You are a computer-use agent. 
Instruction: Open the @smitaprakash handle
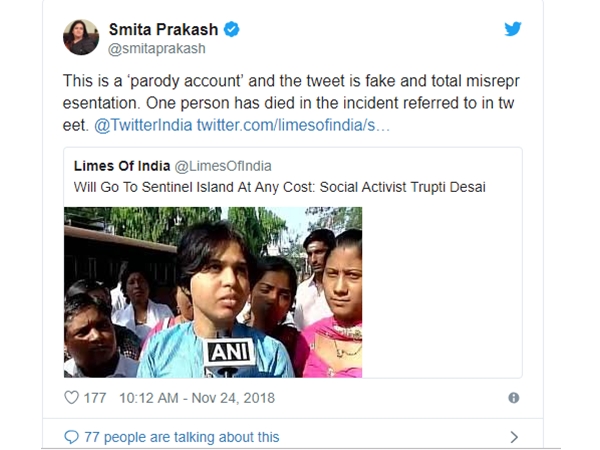point(157,49)
